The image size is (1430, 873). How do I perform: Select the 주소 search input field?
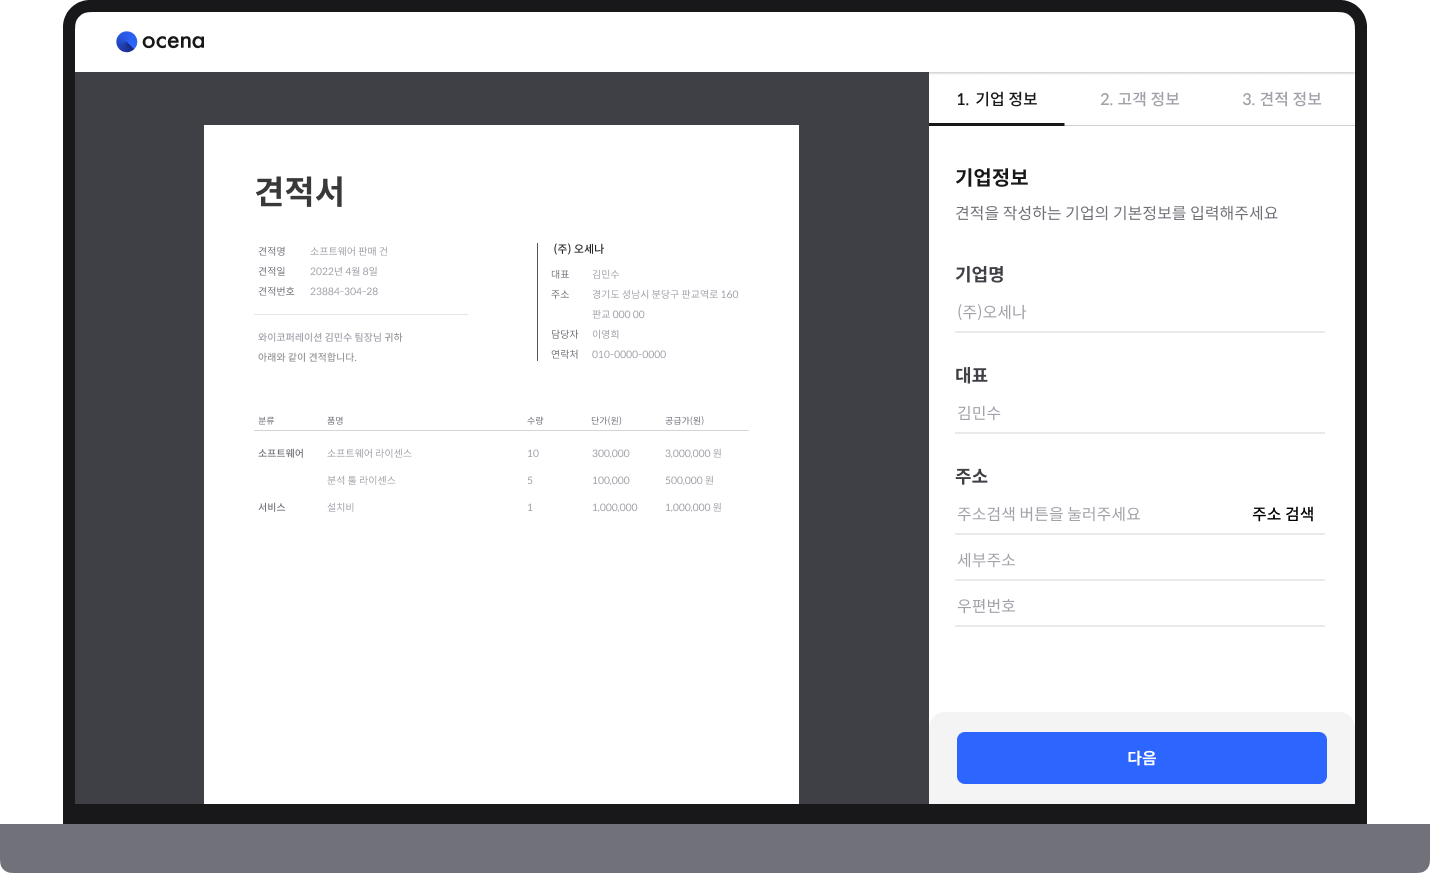pos(1090,513)
